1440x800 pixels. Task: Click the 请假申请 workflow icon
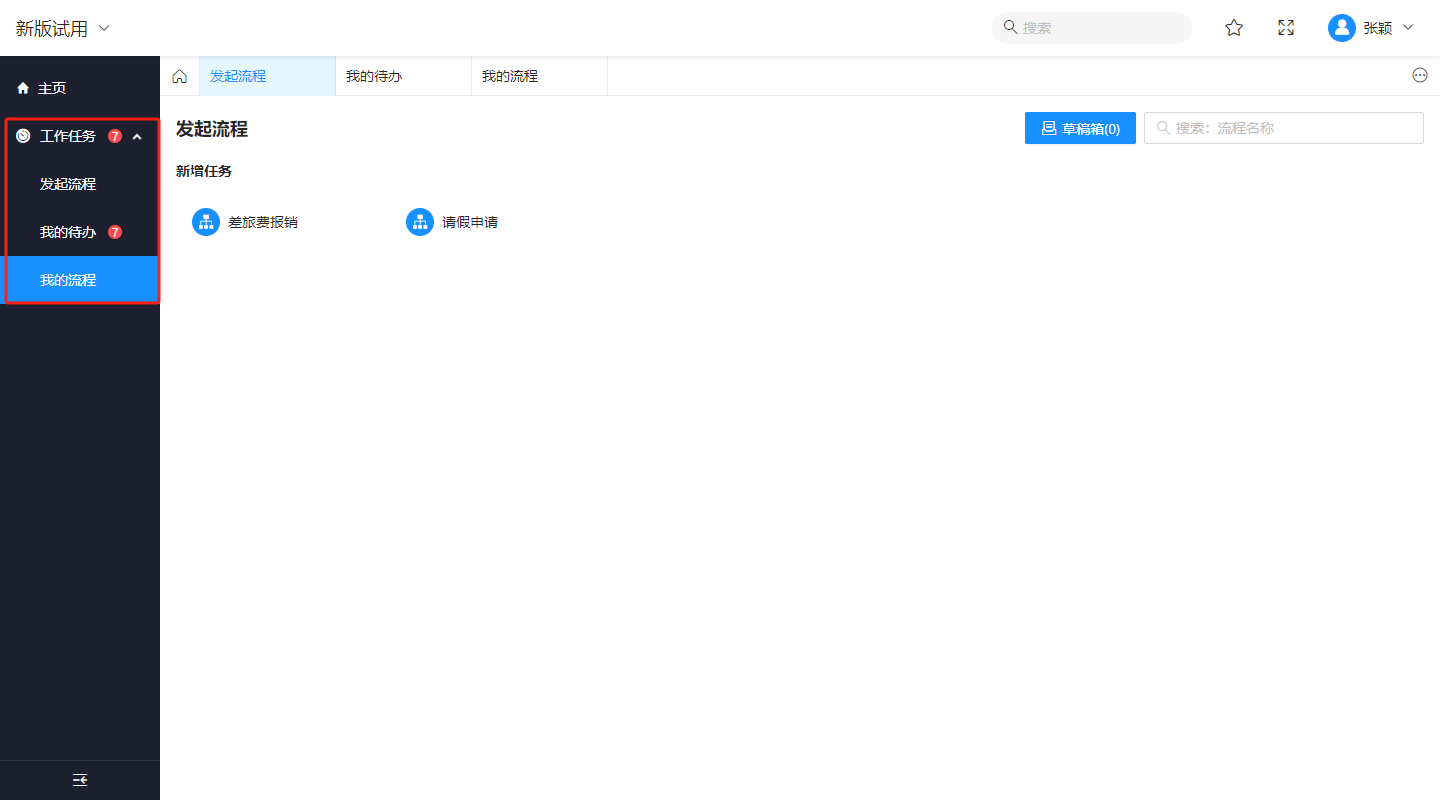[x=420, y=222]
